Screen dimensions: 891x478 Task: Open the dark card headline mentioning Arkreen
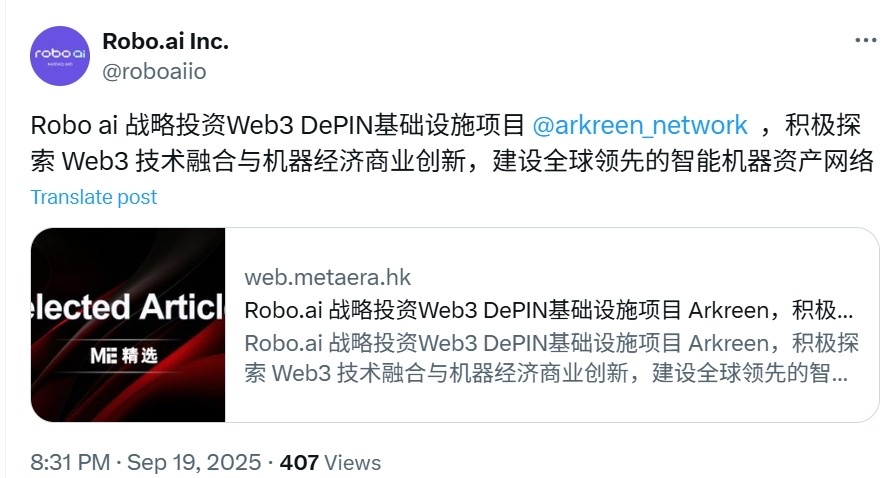click(548, 310)
